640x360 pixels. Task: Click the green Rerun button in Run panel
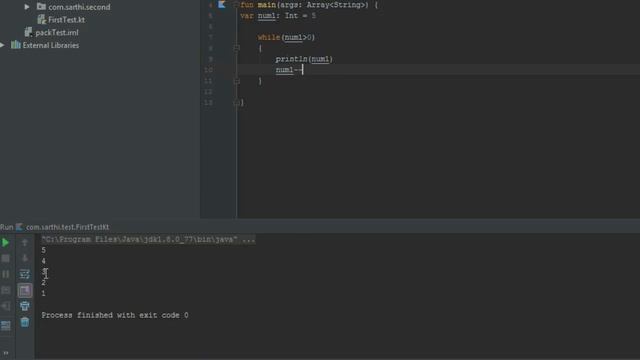pyautogui.click(x=5, y=242)
